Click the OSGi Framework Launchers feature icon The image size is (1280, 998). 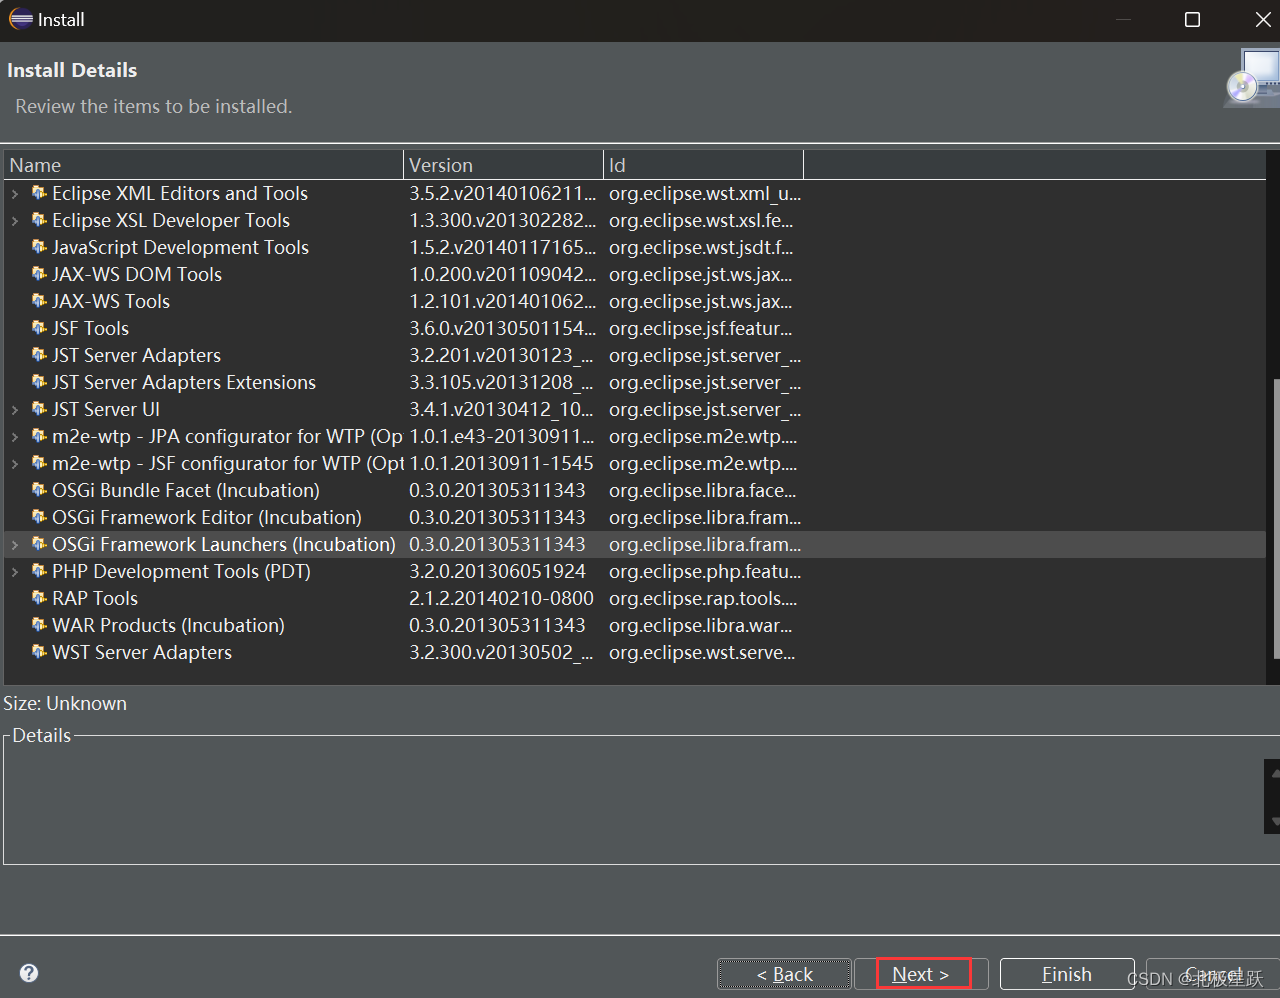(39, 543)
